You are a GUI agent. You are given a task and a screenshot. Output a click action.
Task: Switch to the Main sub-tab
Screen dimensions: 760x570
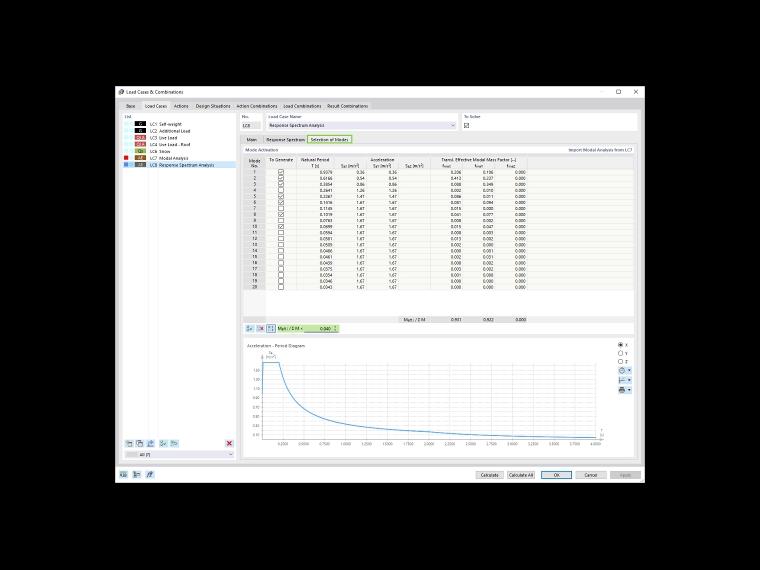click(x=252, y=140)
